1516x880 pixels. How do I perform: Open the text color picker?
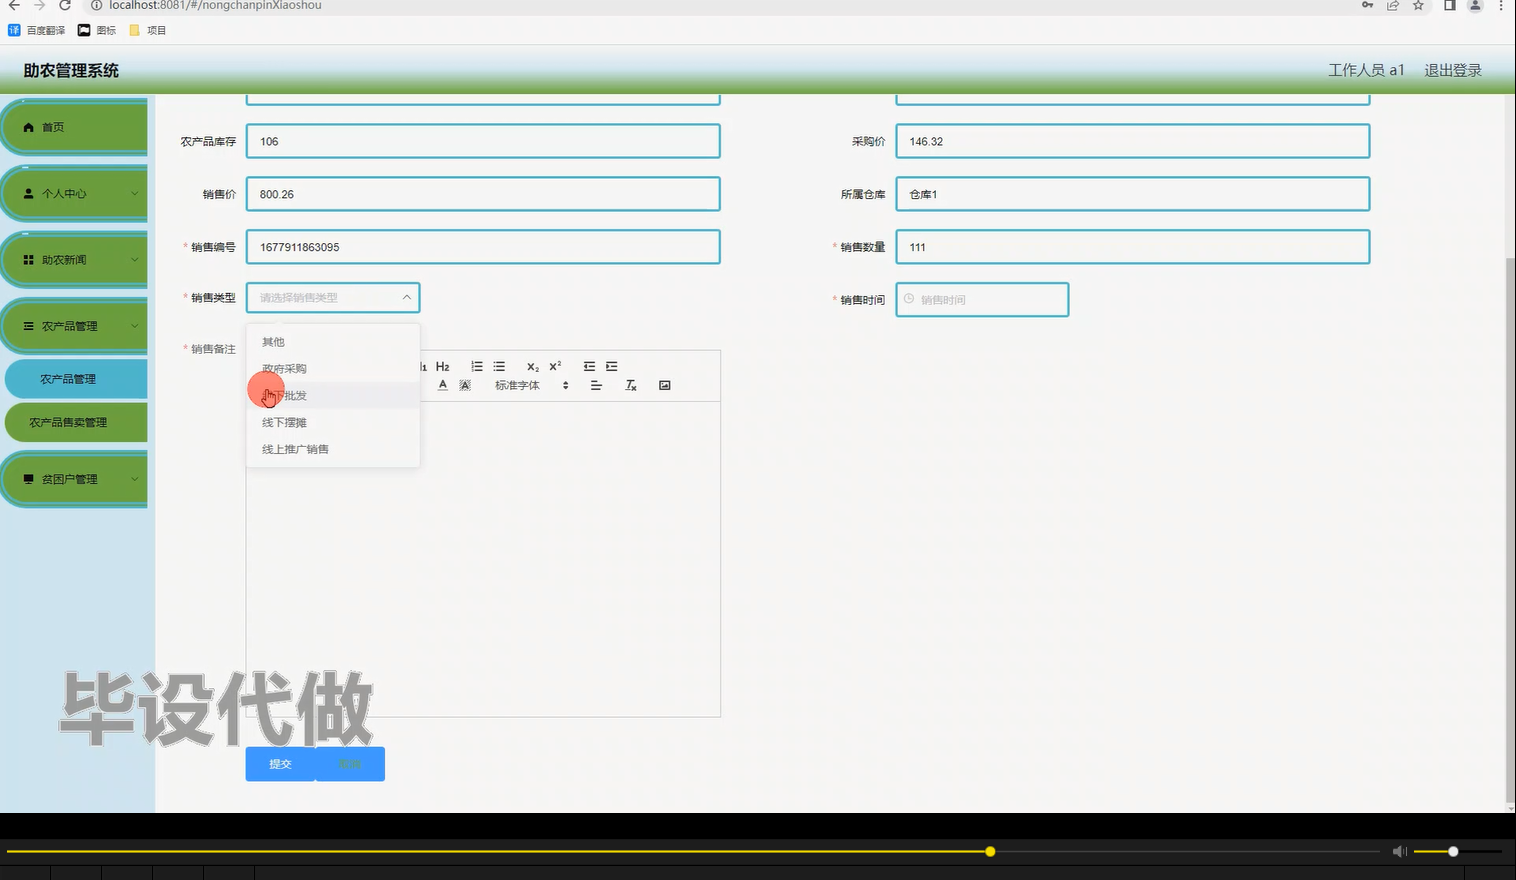click(x=443, y=385)
